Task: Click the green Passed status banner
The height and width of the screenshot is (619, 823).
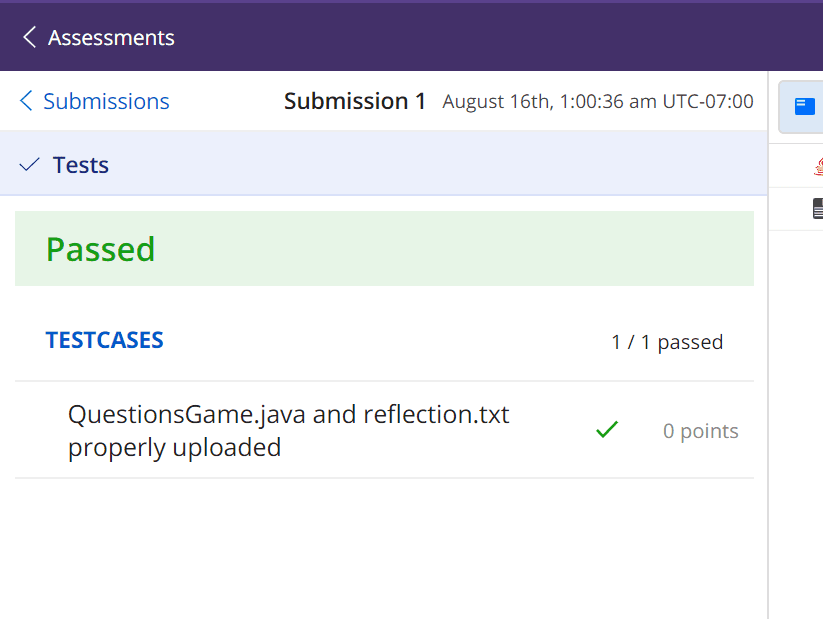Action: (x=384, y=248)
